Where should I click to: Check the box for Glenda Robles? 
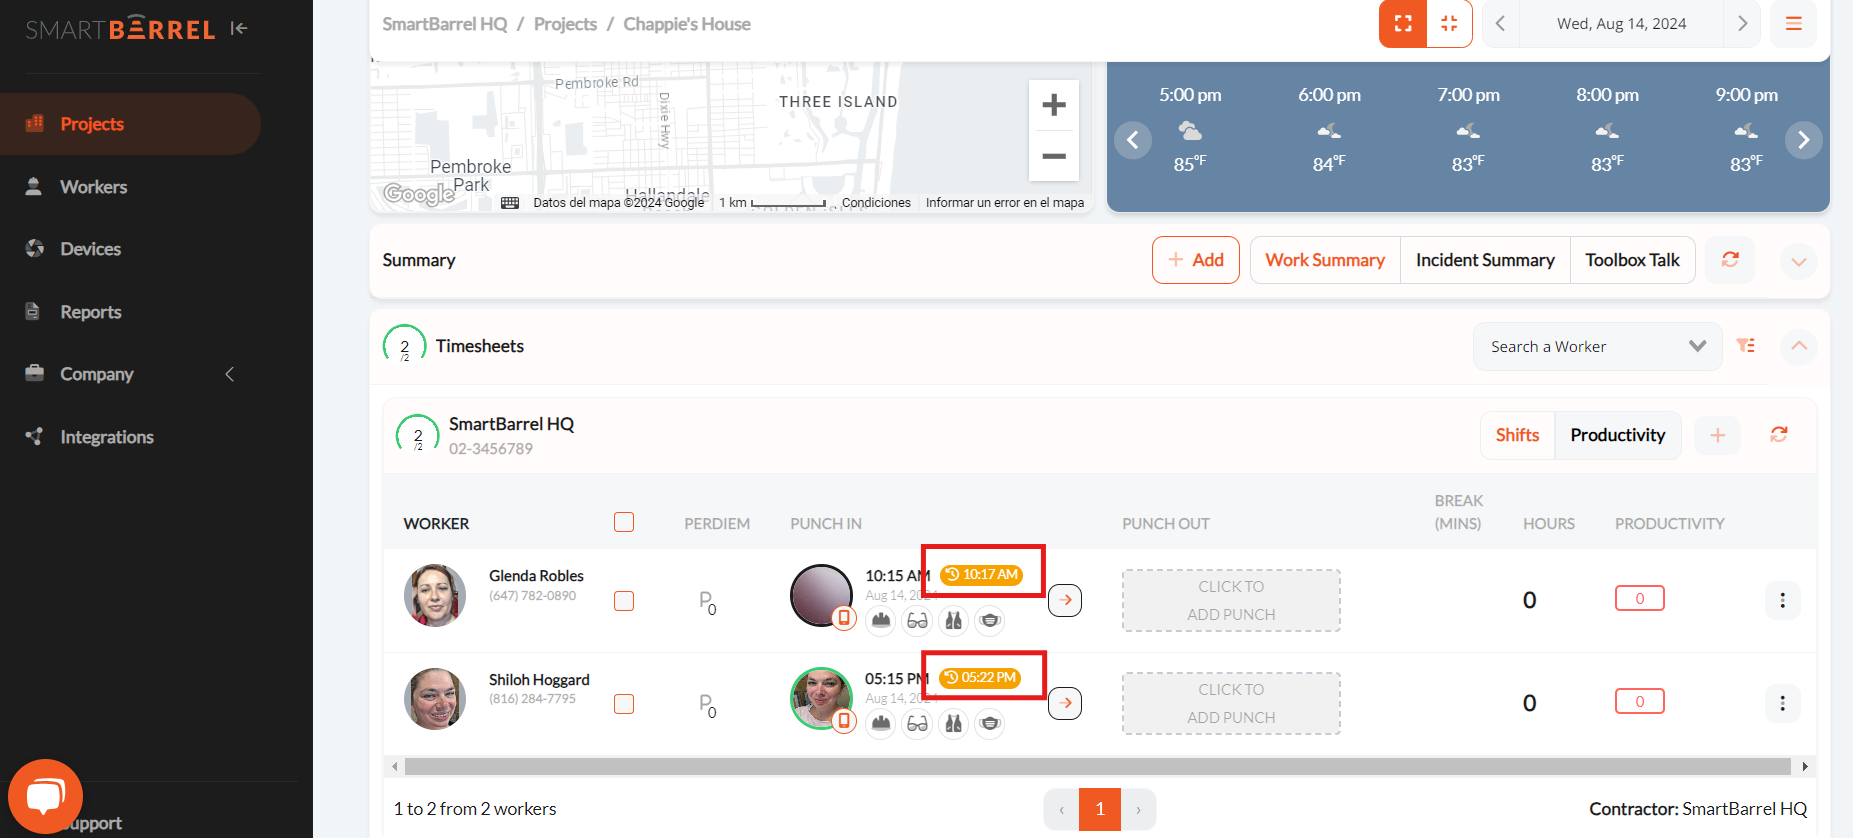pos(624,601)
